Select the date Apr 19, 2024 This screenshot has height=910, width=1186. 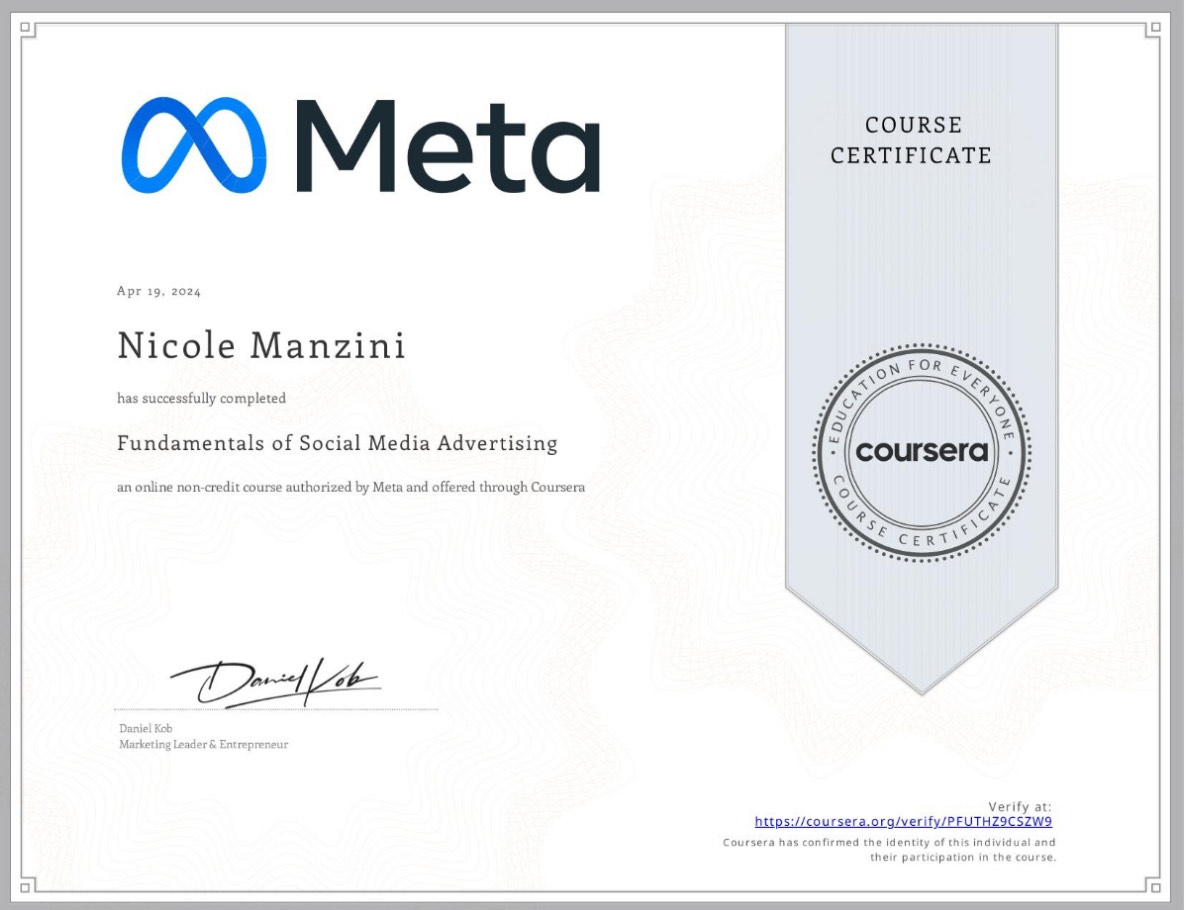coord(157,291)
